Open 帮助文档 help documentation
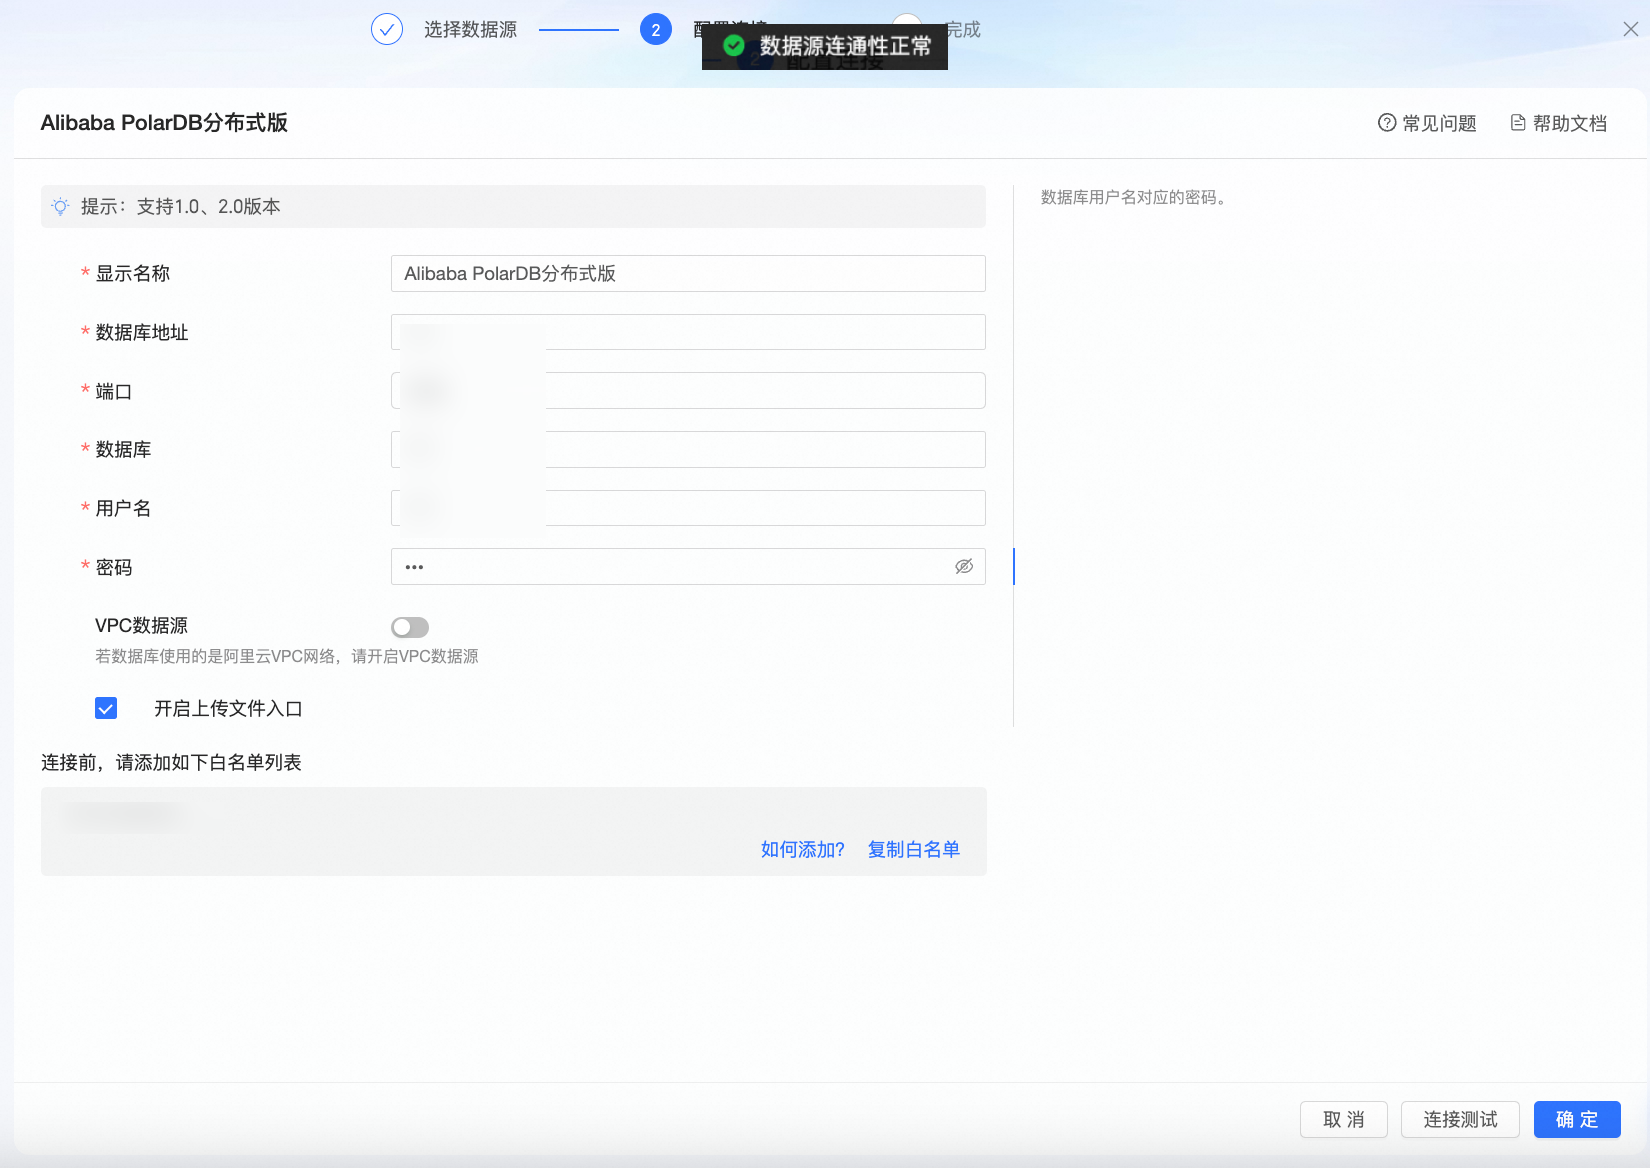 (x=1558, y=123)
